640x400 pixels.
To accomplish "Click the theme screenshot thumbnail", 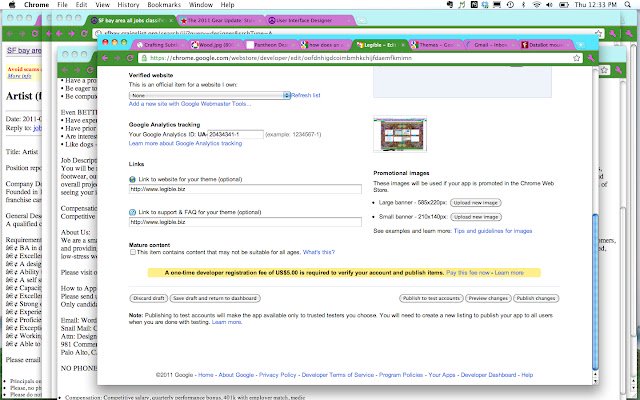I will (400, 134).
